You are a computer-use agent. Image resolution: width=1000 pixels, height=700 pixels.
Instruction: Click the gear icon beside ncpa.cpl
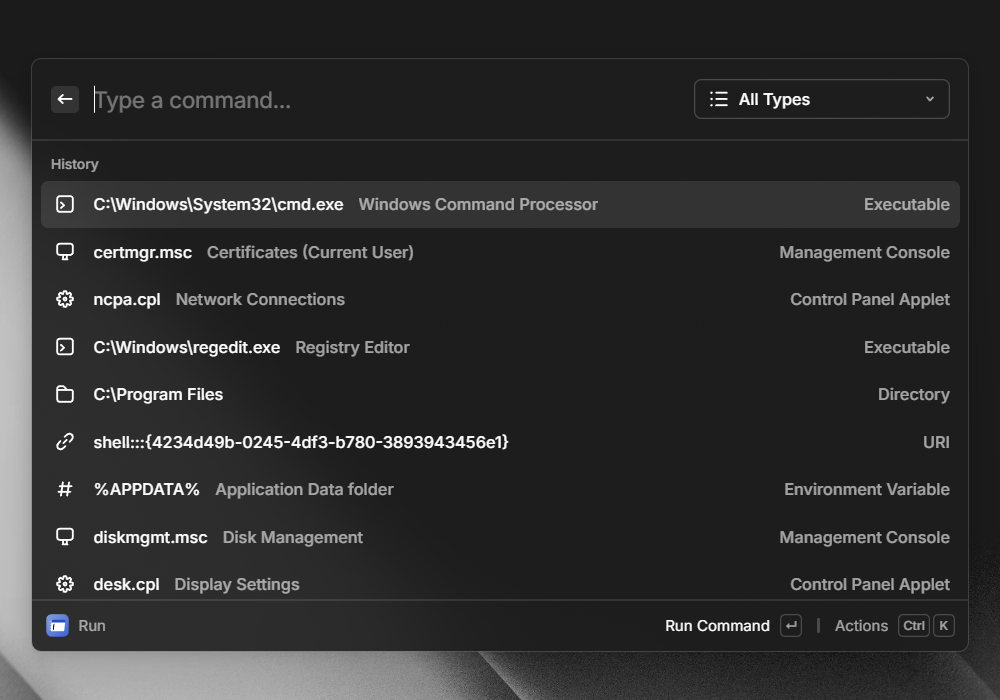point(65,299)
